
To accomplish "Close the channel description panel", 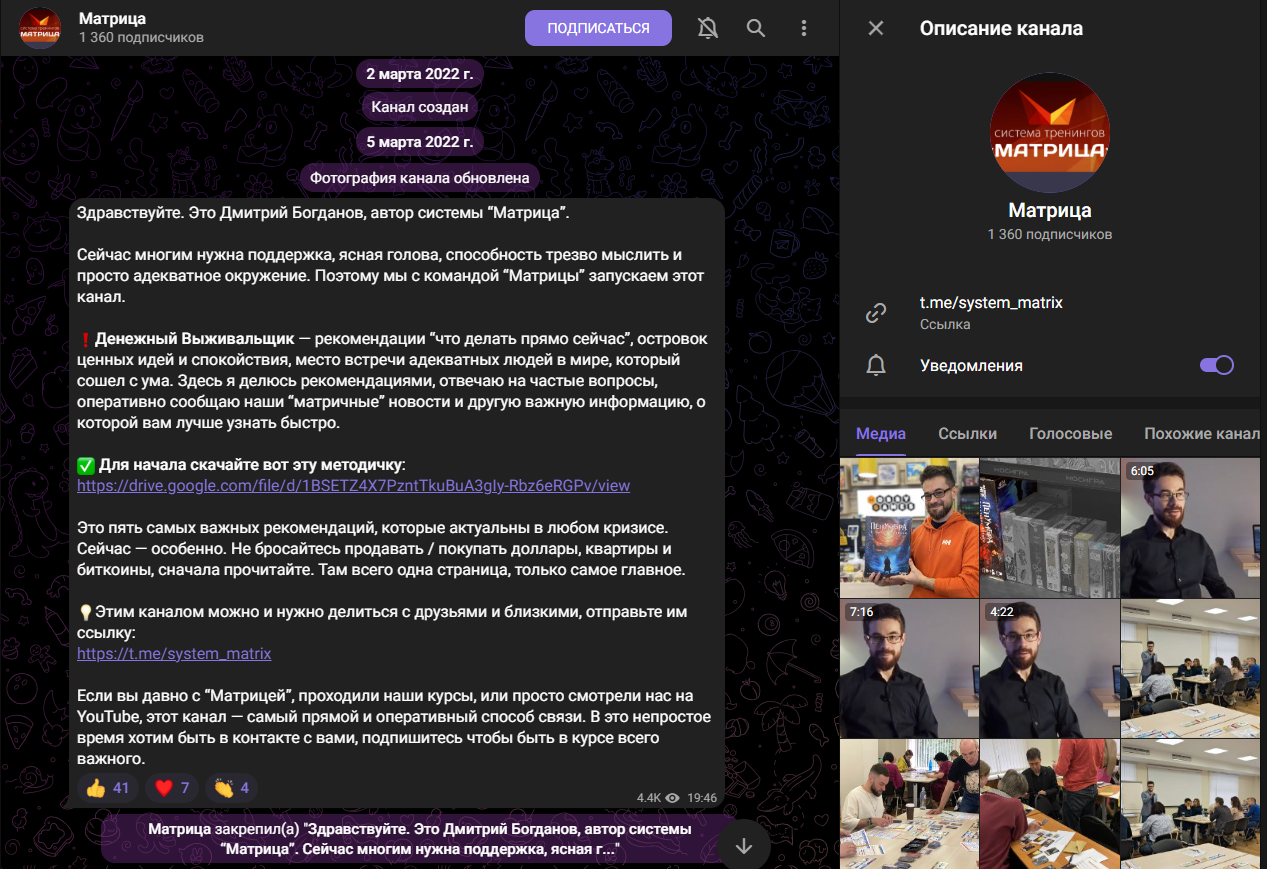I will 876,28.
